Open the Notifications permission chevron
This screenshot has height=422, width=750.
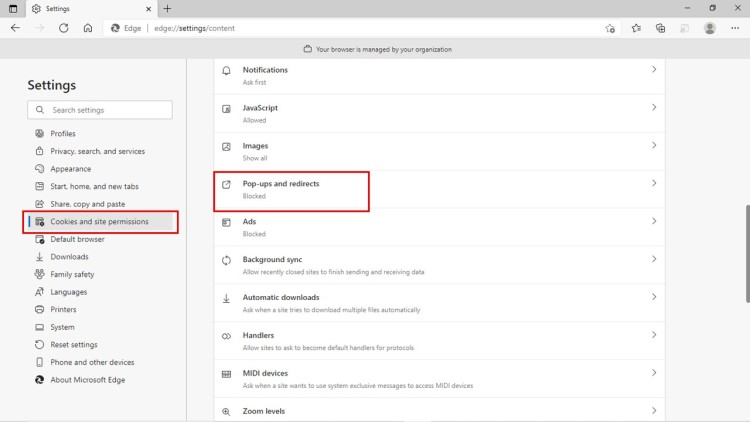654,70
